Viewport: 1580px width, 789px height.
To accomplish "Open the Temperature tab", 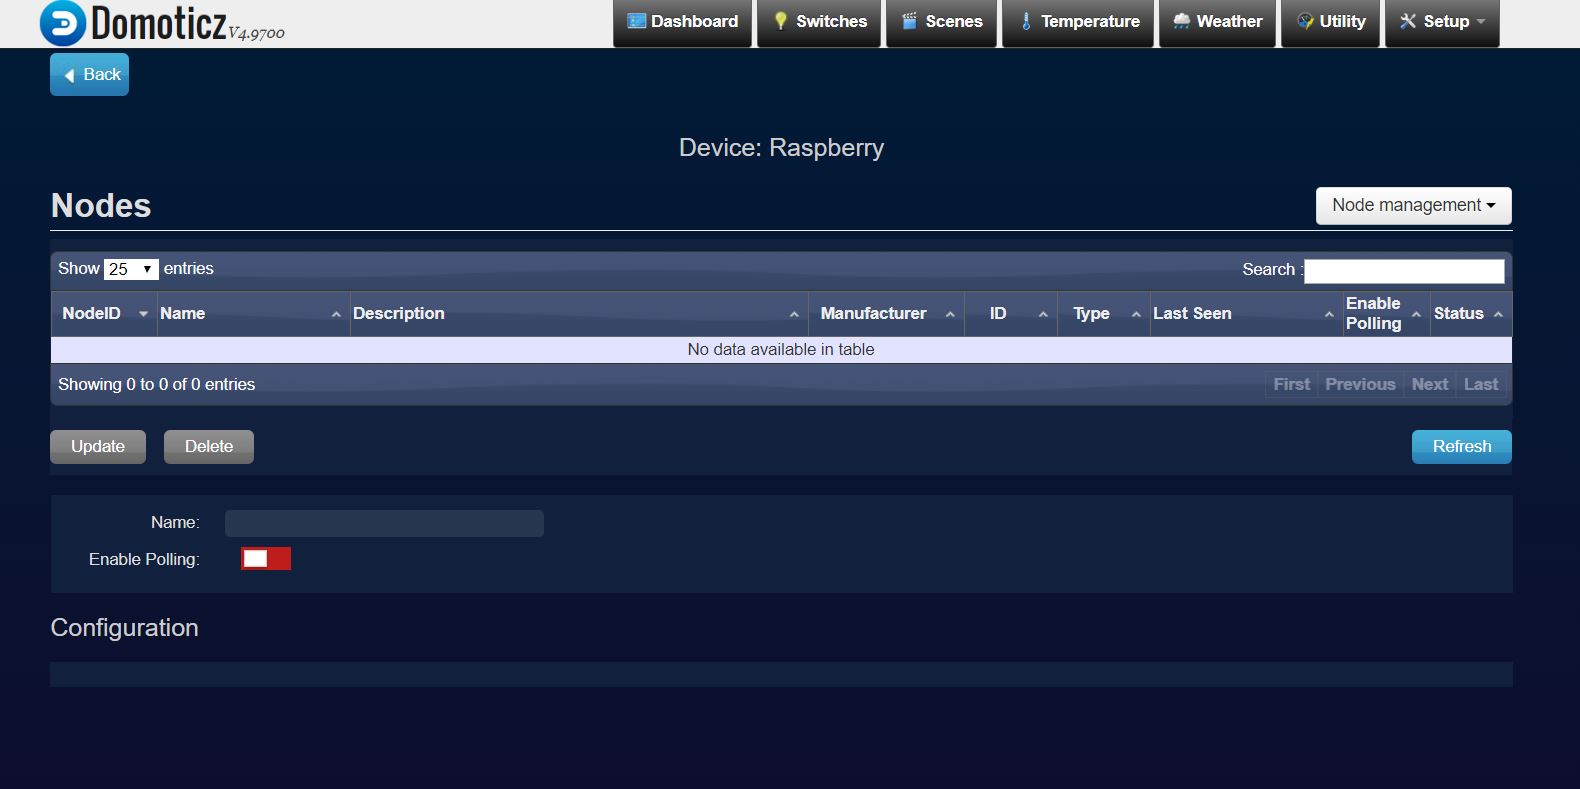I will tap(1078, 22).
